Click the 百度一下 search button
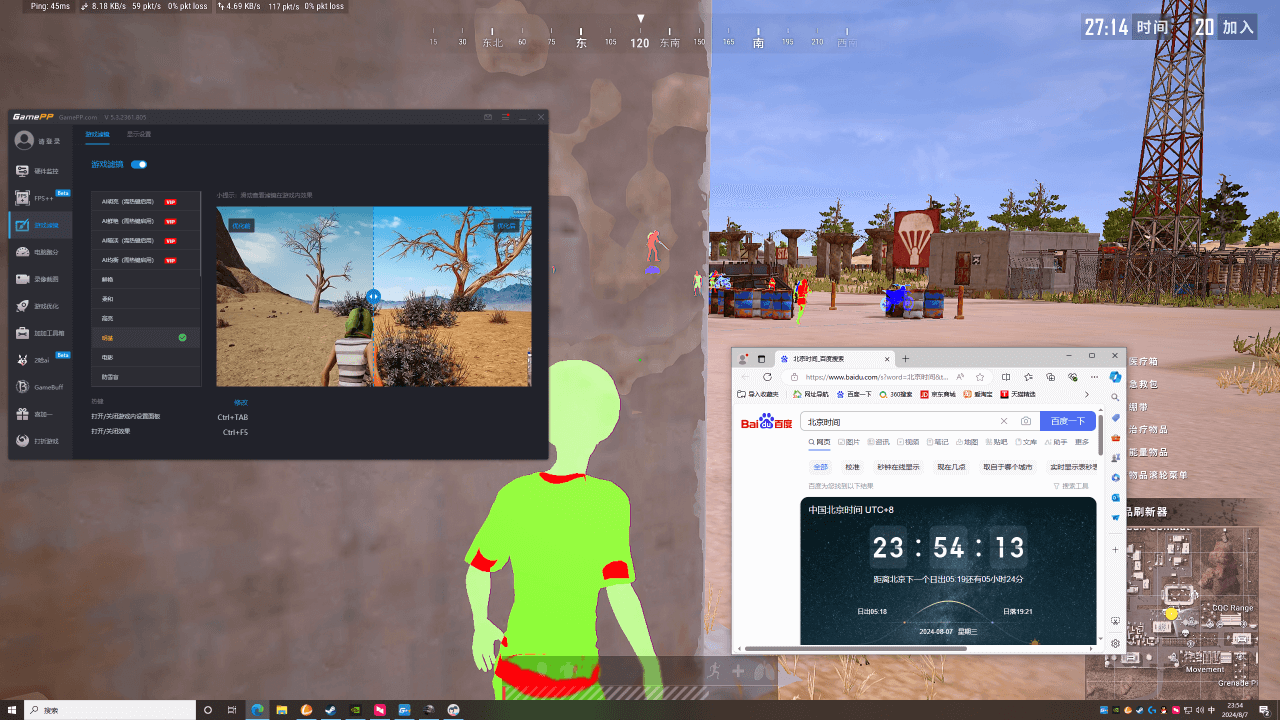The height and width of the screenshot is (720, 1280). pyautogui.click(x=1067, y=422)
